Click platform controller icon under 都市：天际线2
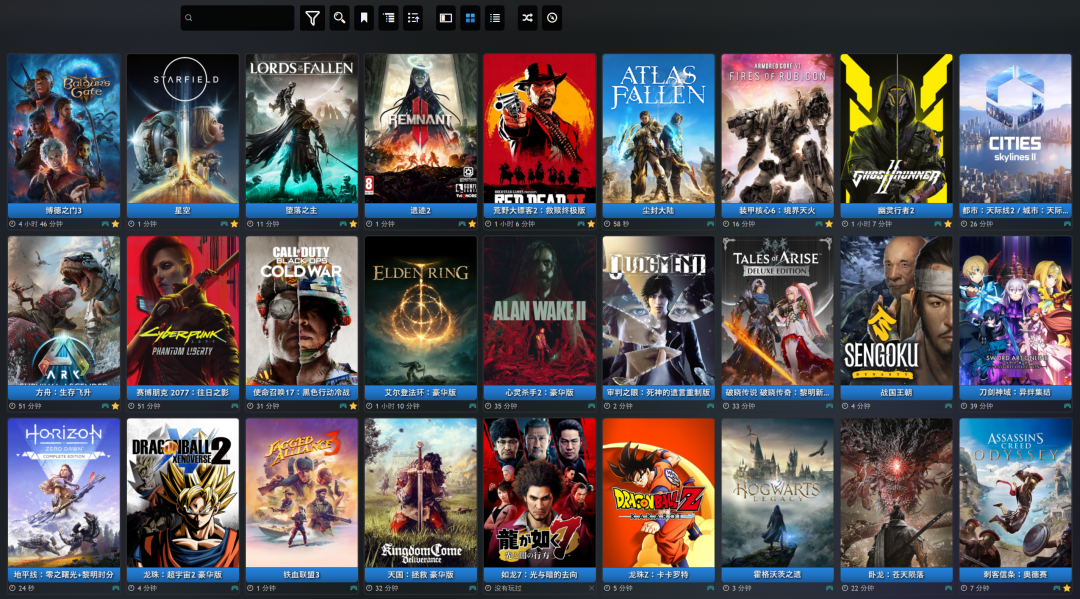Screen dimensions: 1080x599 coord(1067,224)
